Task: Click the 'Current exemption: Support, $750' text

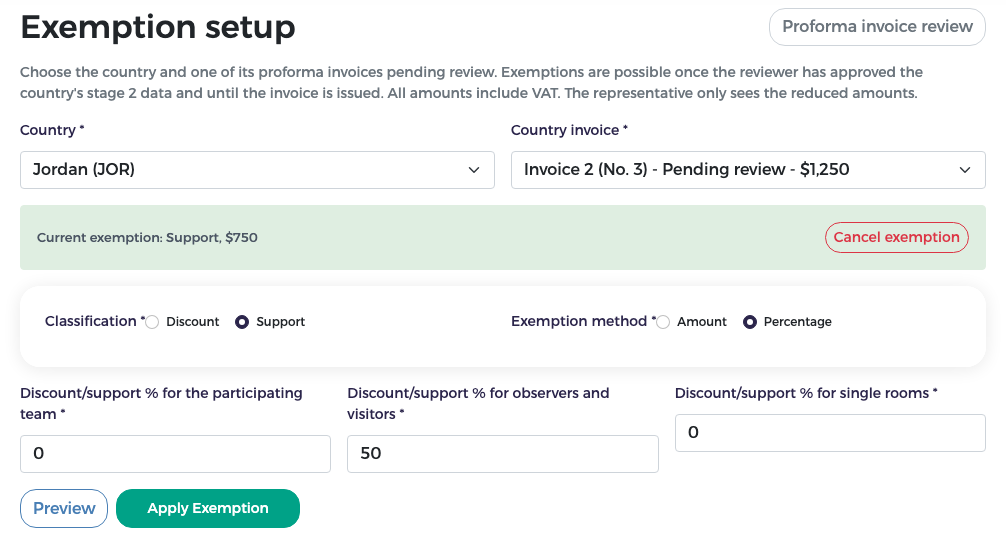Action: 147,238
